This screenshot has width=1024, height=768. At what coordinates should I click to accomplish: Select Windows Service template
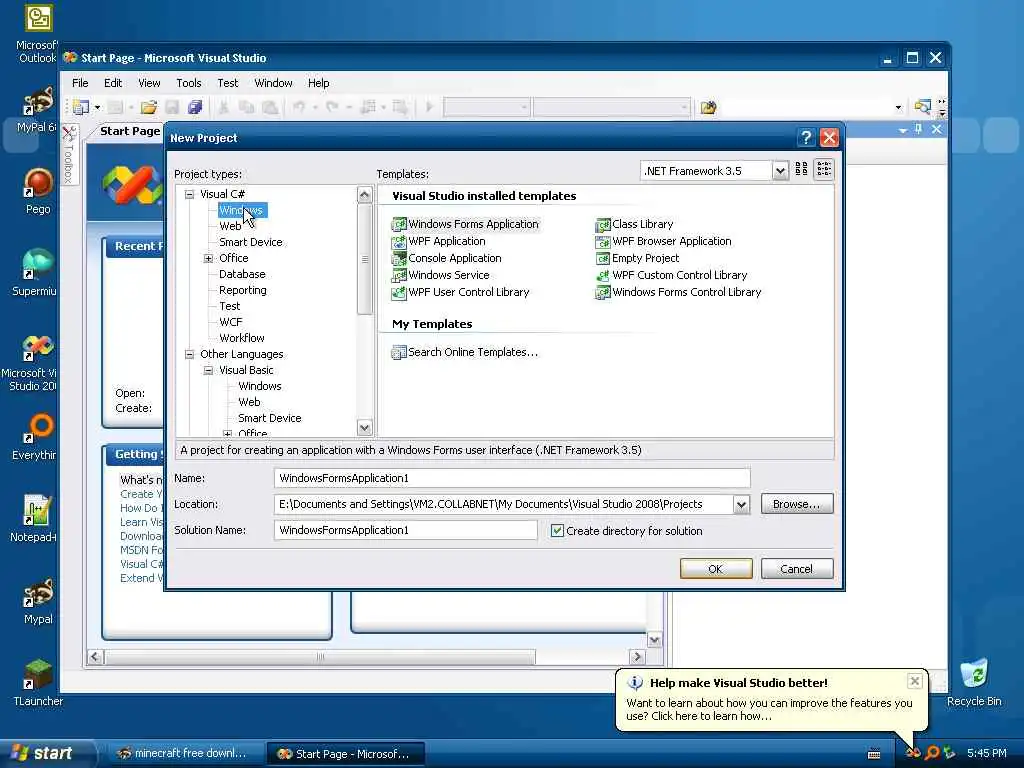coord(440,275)
